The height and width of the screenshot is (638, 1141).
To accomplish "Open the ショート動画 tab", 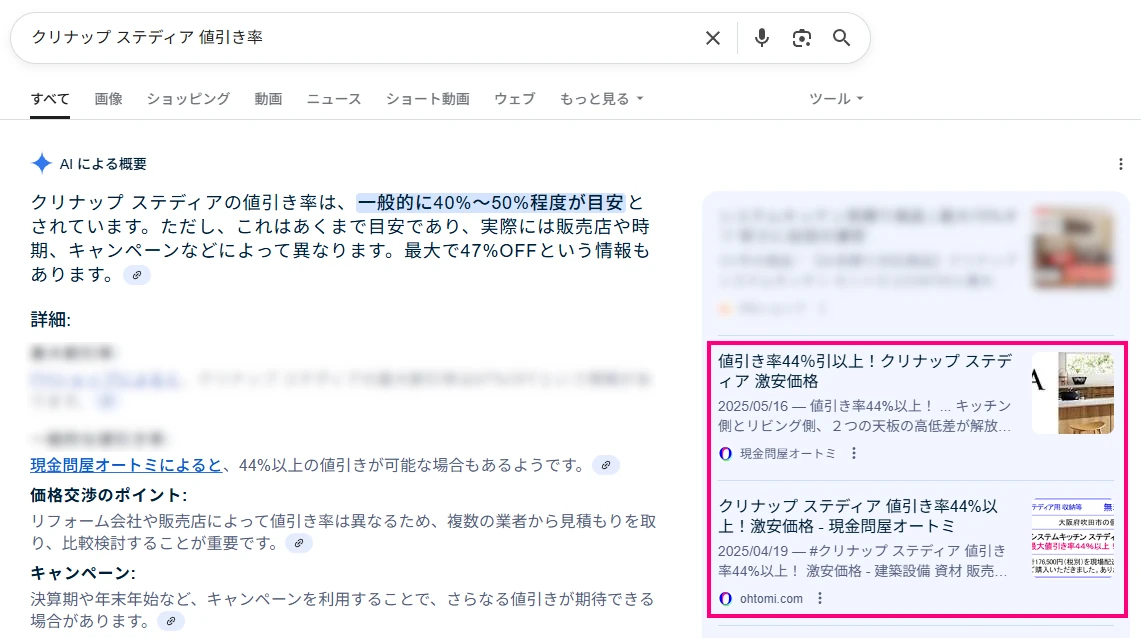I will coord(428,99).
